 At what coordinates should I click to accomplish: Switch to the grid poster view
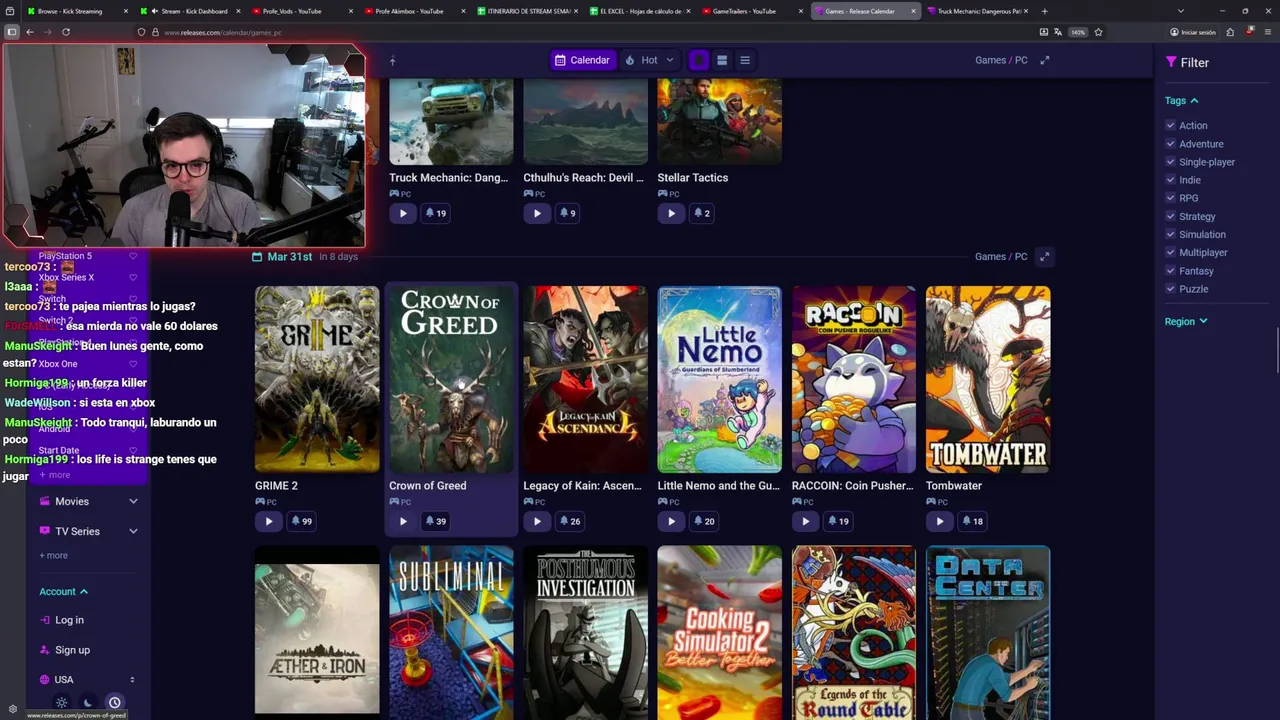[699, 60]
